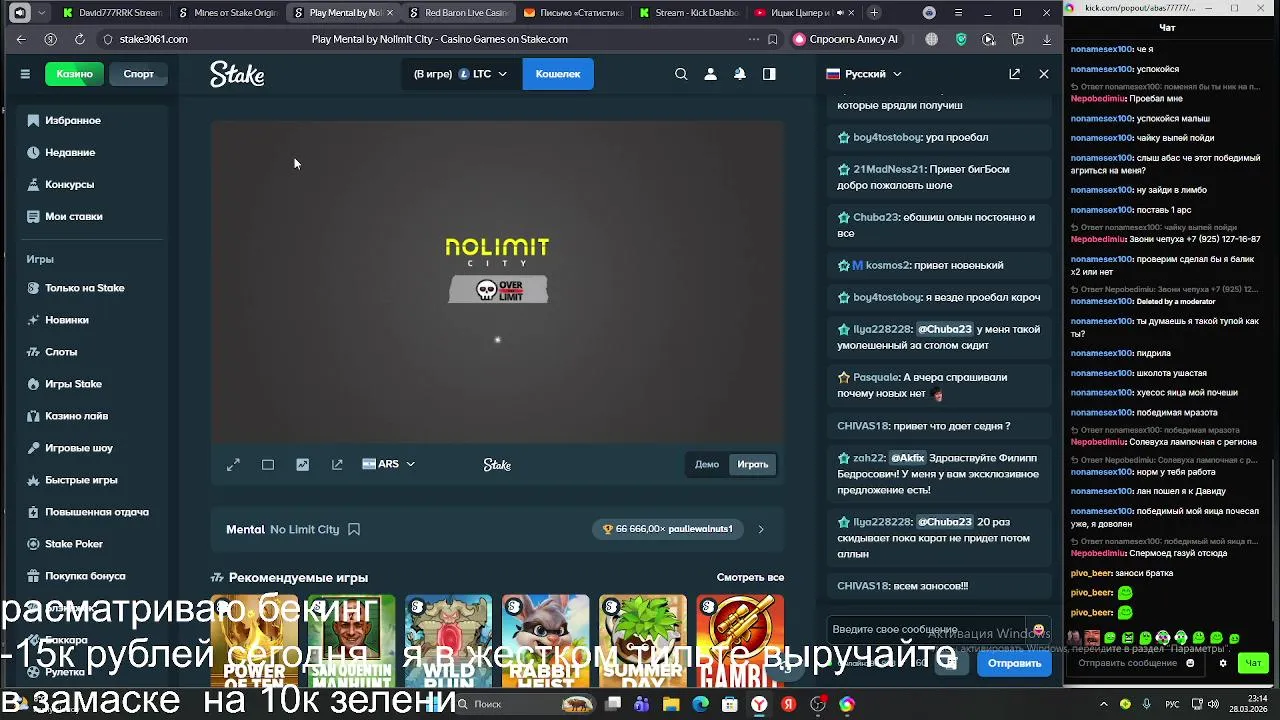The width and height of the screenshot is (1280, 720).
Task: Open the No Limit City provider link
Action: coord(305,529)
